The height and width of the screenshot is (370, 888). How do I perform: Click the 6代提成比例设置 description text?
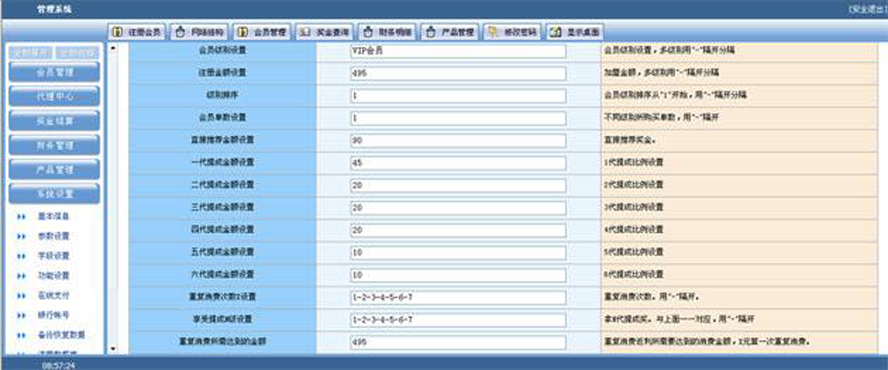click(x=633, y=275)
